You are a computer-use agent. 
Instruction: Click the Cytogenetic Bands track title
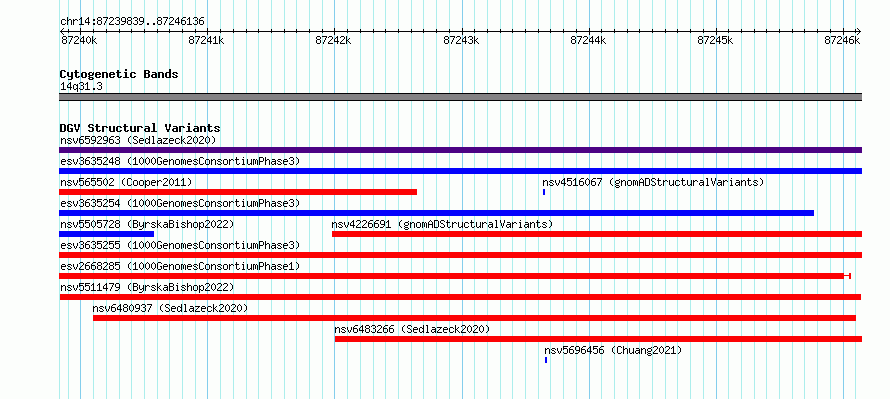119,74
